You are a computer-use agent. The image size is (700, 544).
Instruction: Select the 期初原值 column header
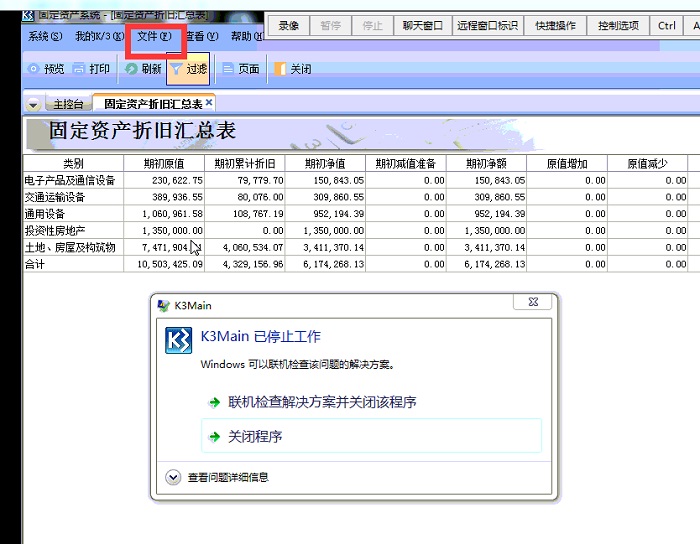tap(164, 163)
